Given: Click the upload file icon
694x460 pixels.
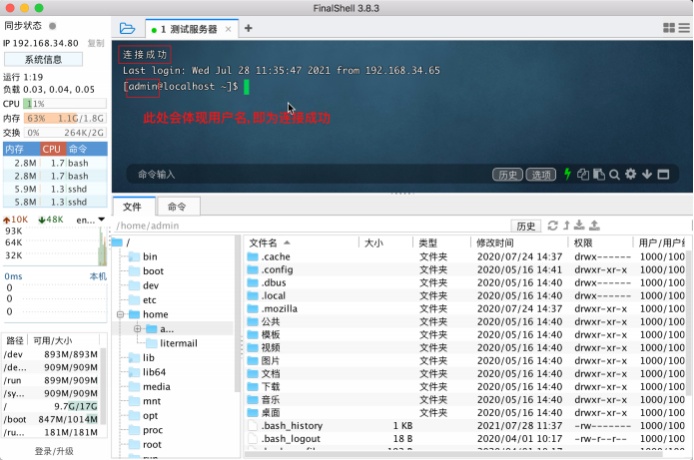Looking at the screenshot, I should [594, 225].
